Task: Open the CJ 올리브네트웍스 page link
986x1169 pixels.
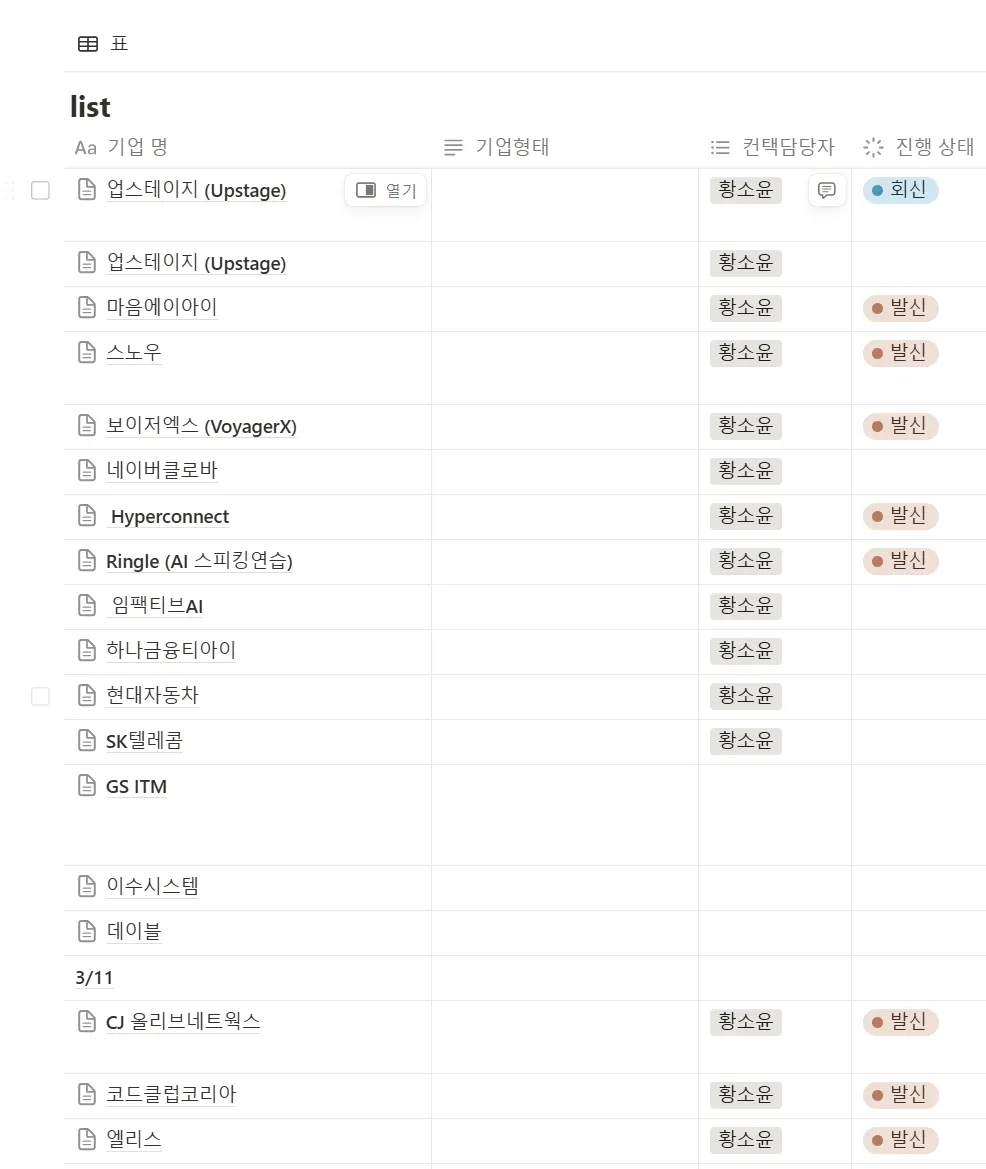Action: 183,1021
